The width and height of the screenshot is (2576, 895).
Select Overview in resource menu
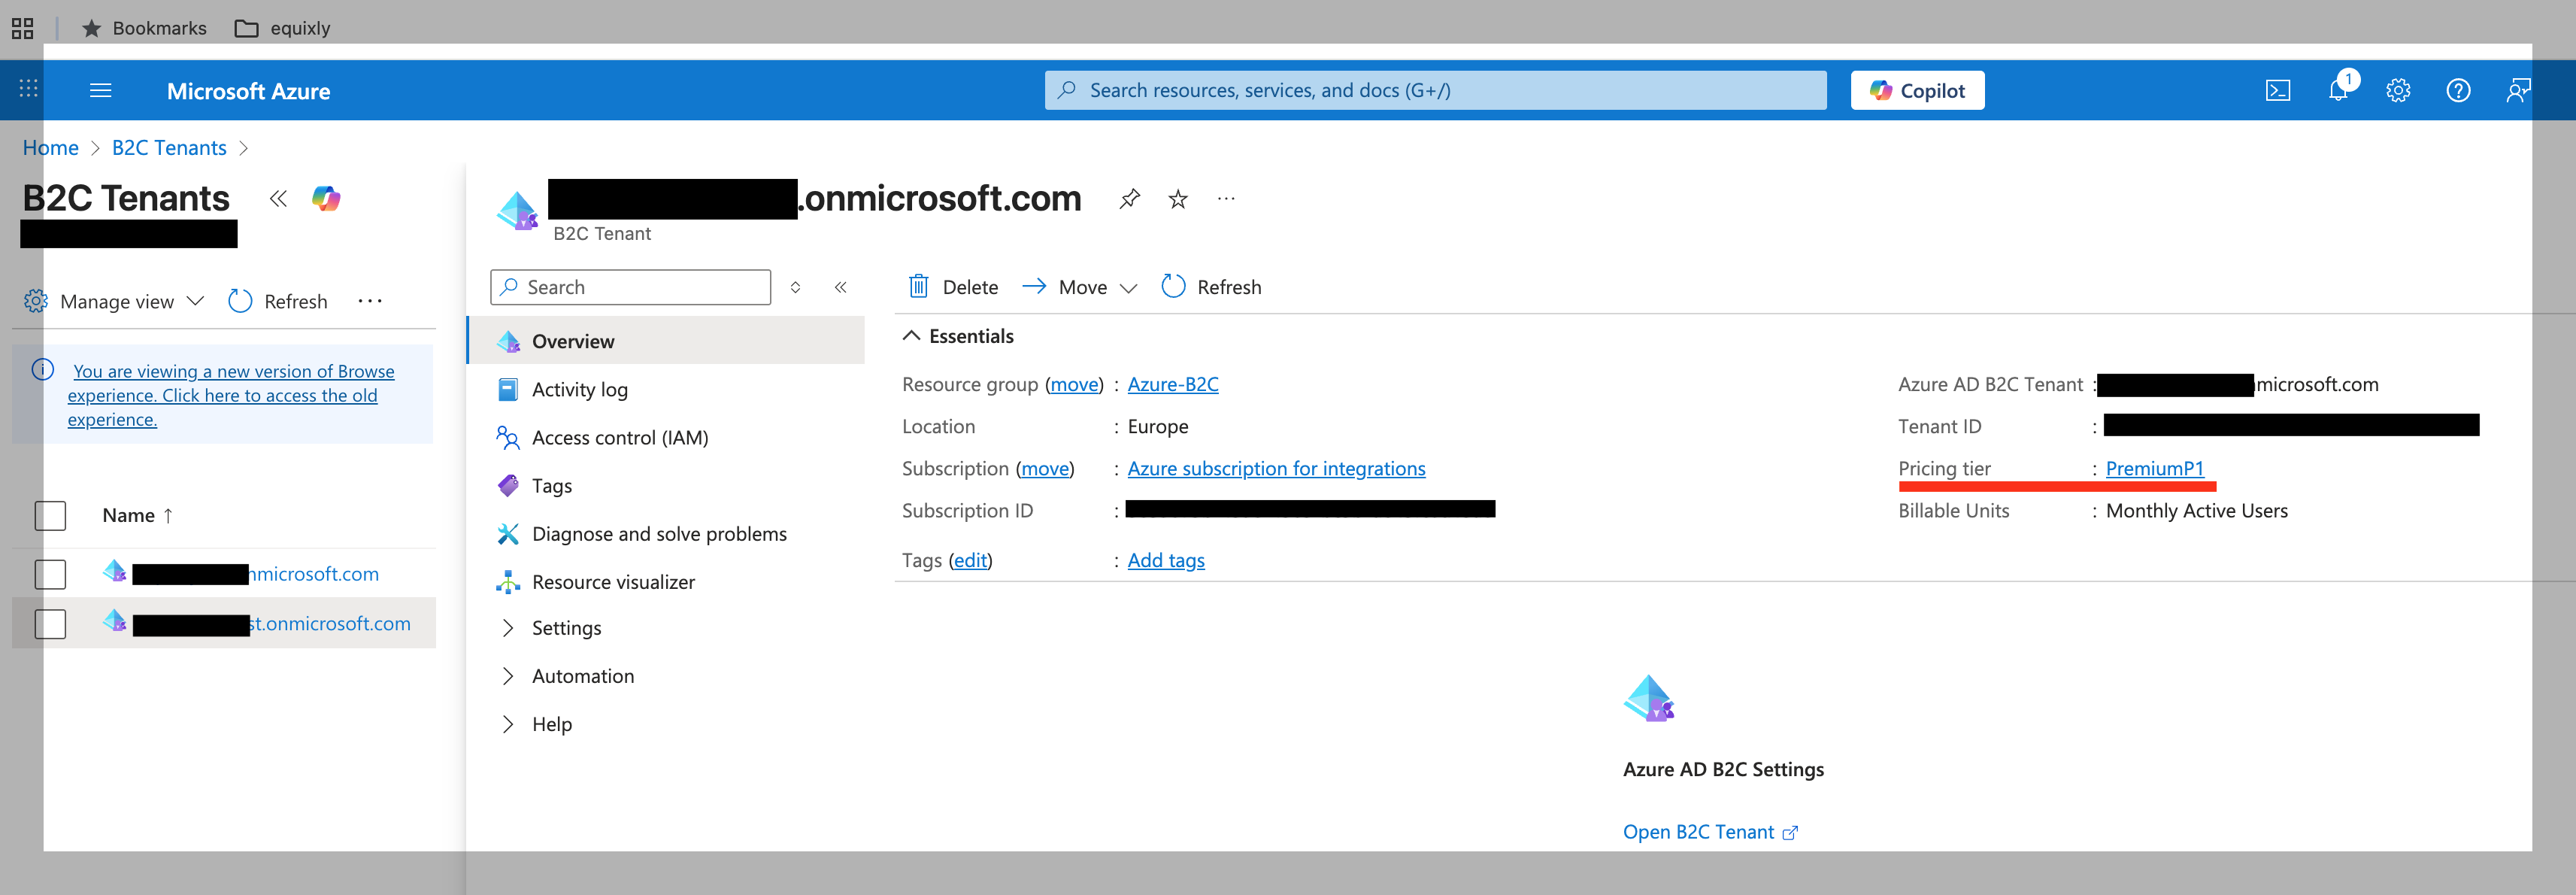click(x=666, y=341)
